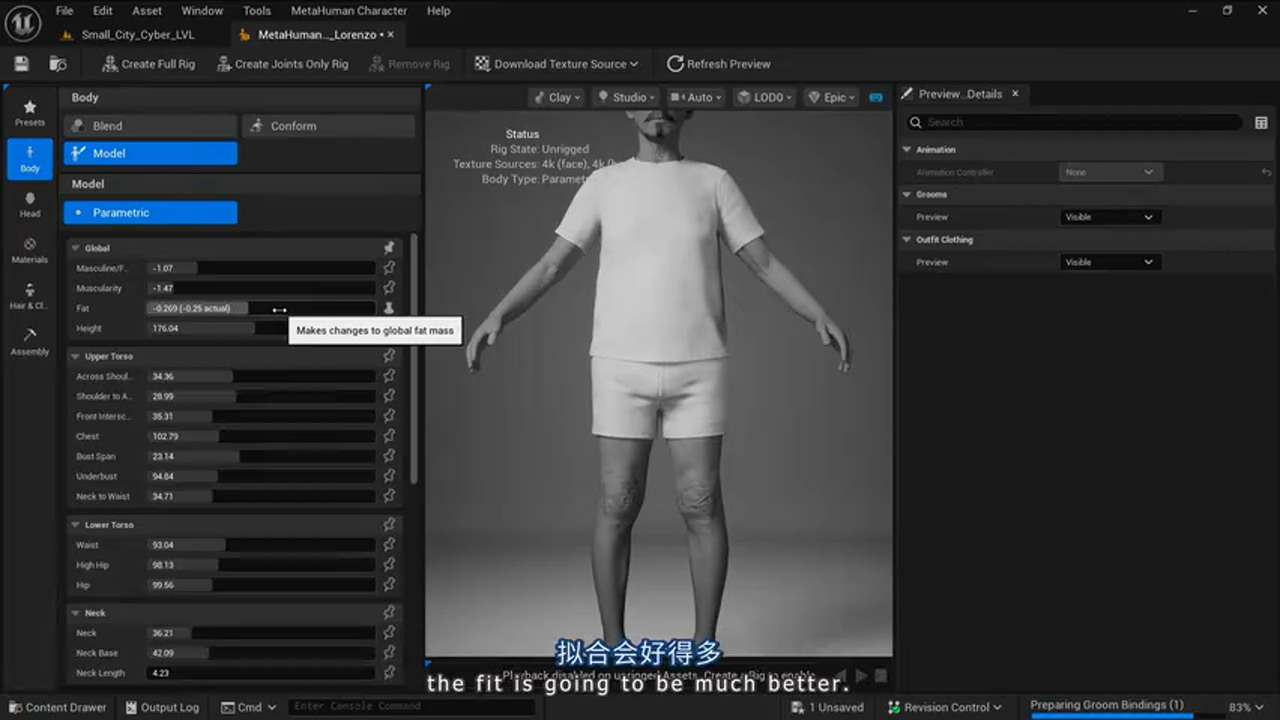This screenshot has height=720, width=1280.
Task: Select the Presets panel icon
Action: coord(29,110)
